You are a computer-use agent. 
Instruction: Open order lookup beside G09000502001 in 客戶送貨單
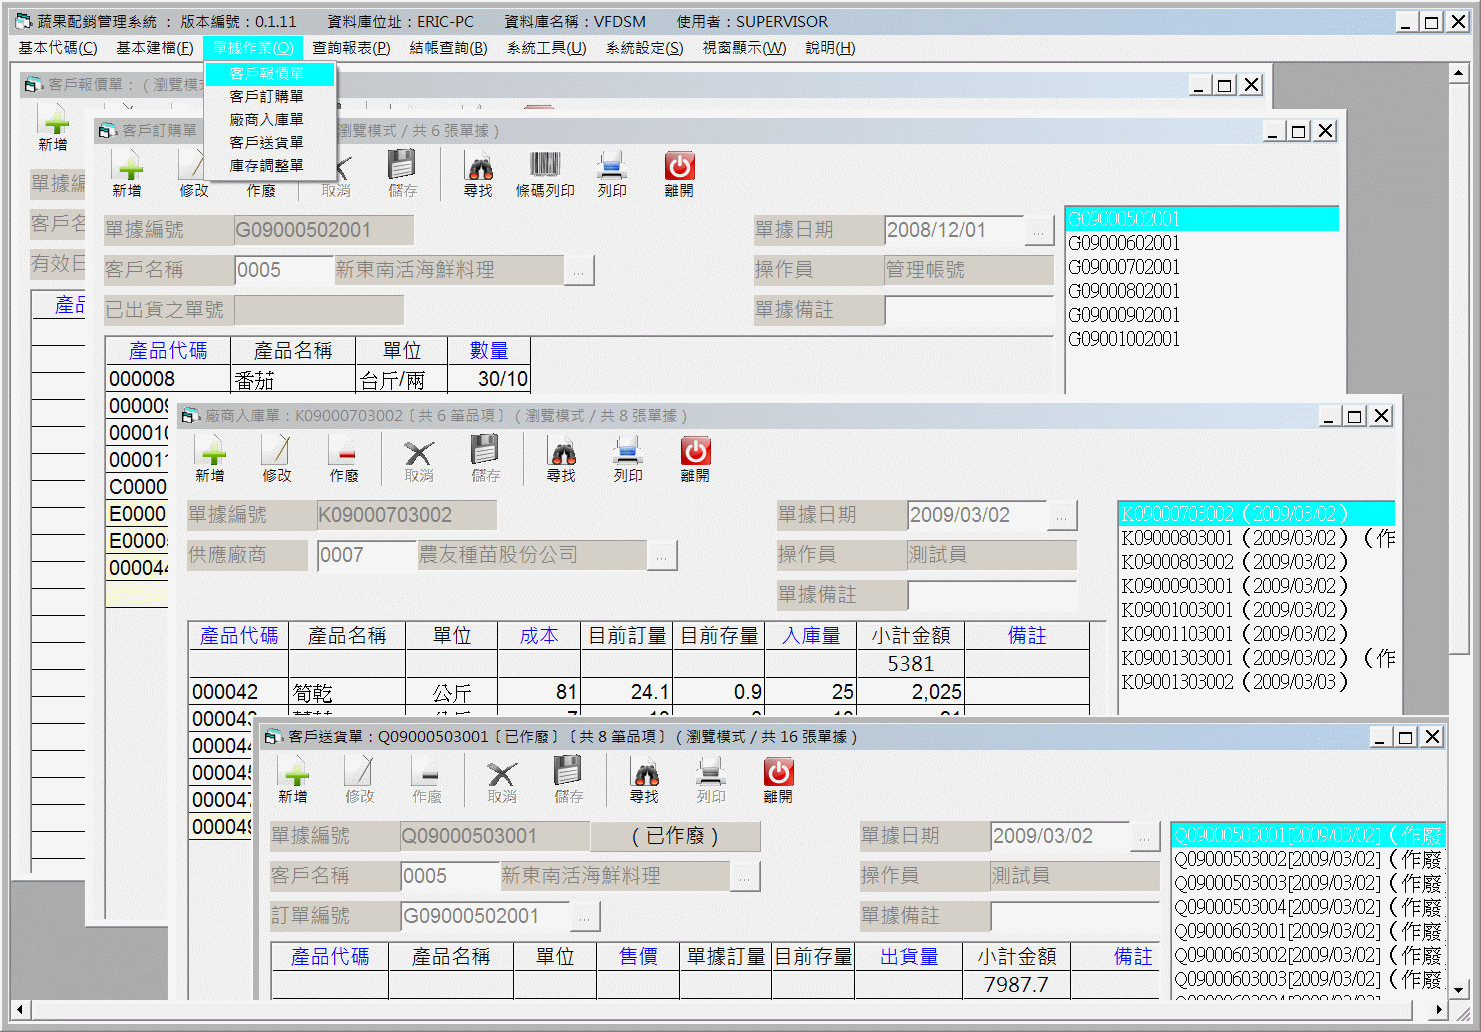tap(585, 917)
